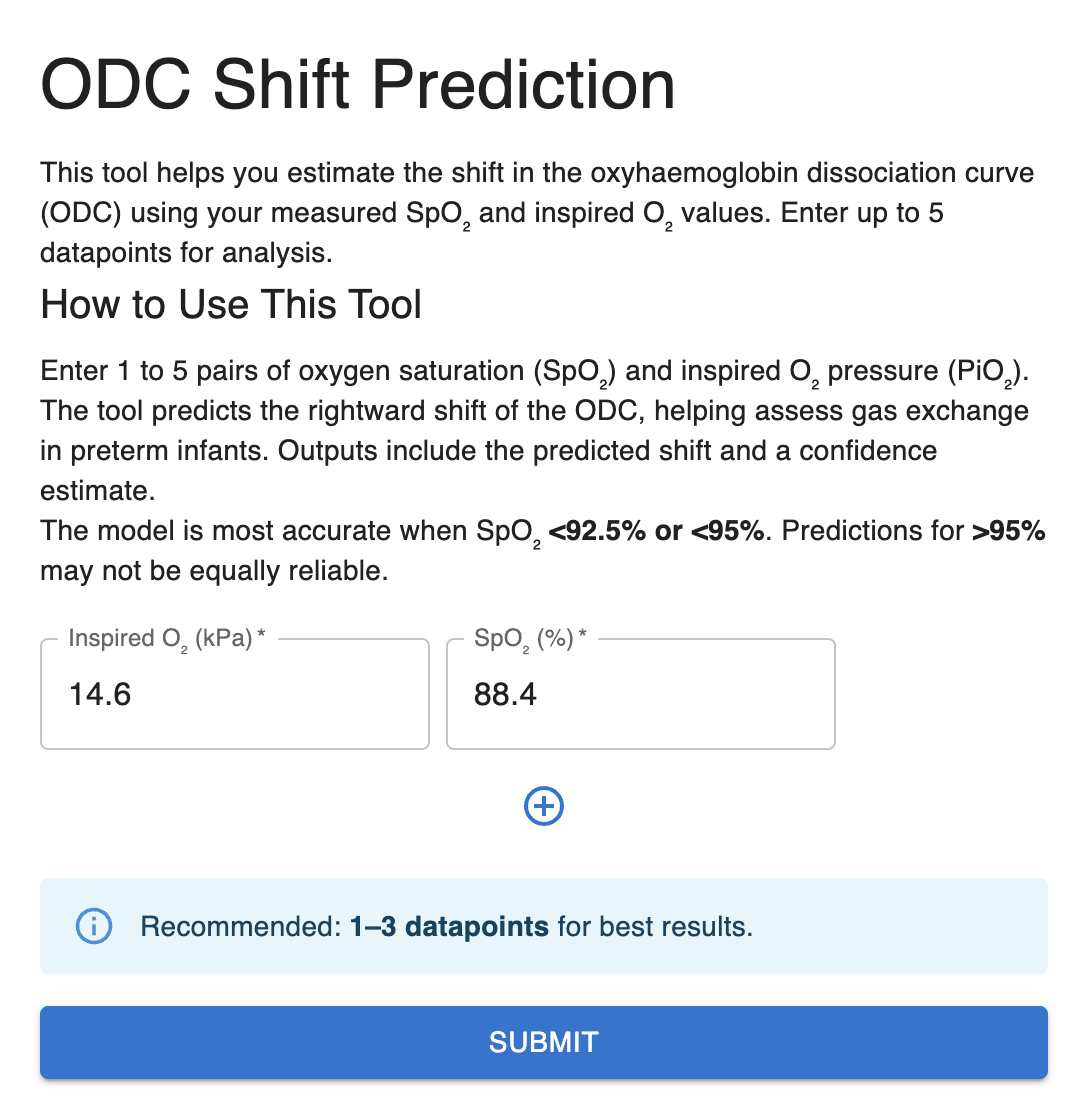This screenshot has width=1088, height=1102.
Task: Click the info icon in the recommendation banner
Action: pos(93,927)
